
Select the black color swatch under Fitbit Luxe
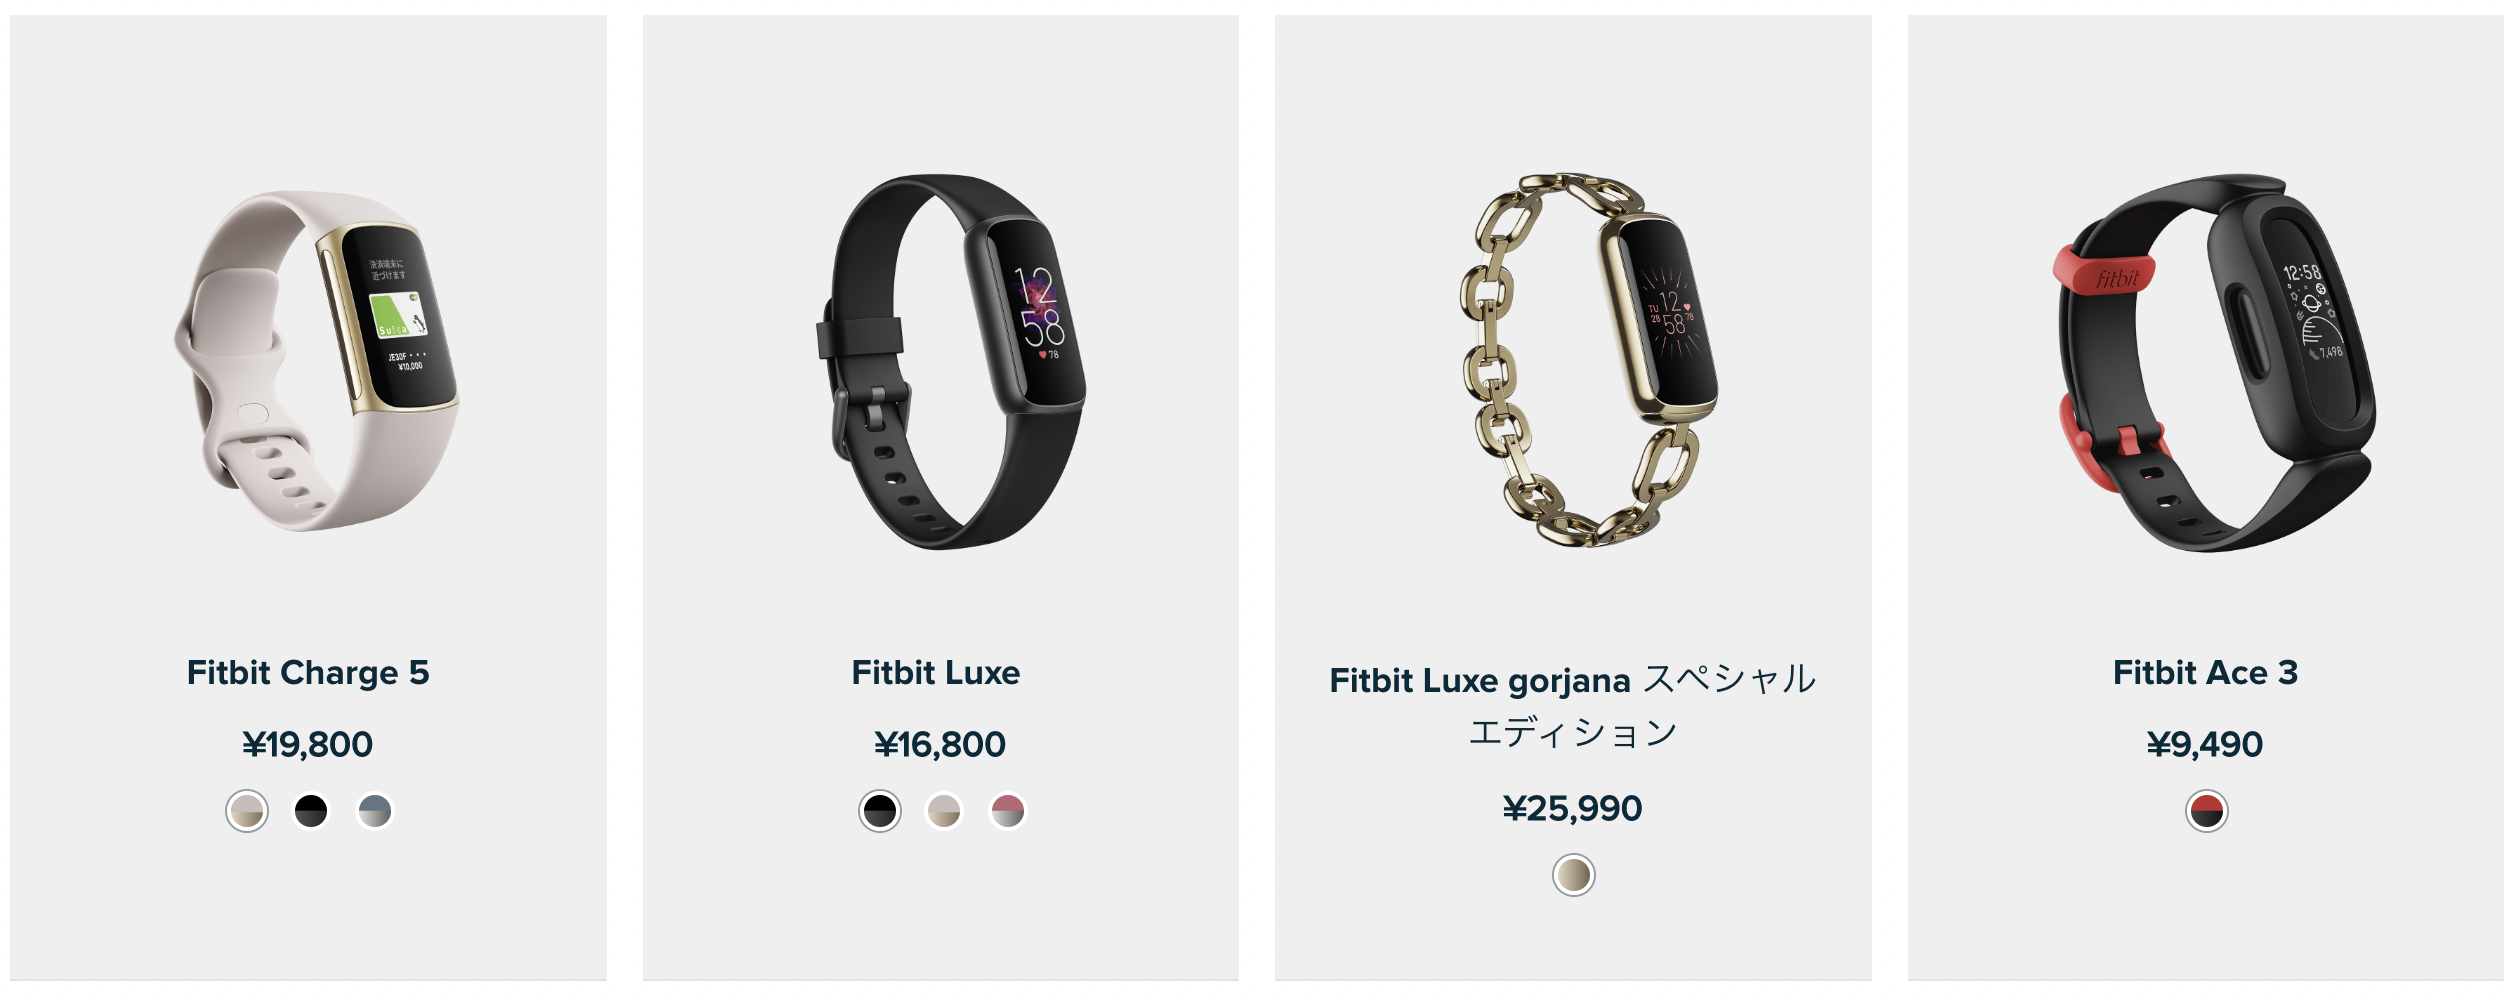click(880, 811)
